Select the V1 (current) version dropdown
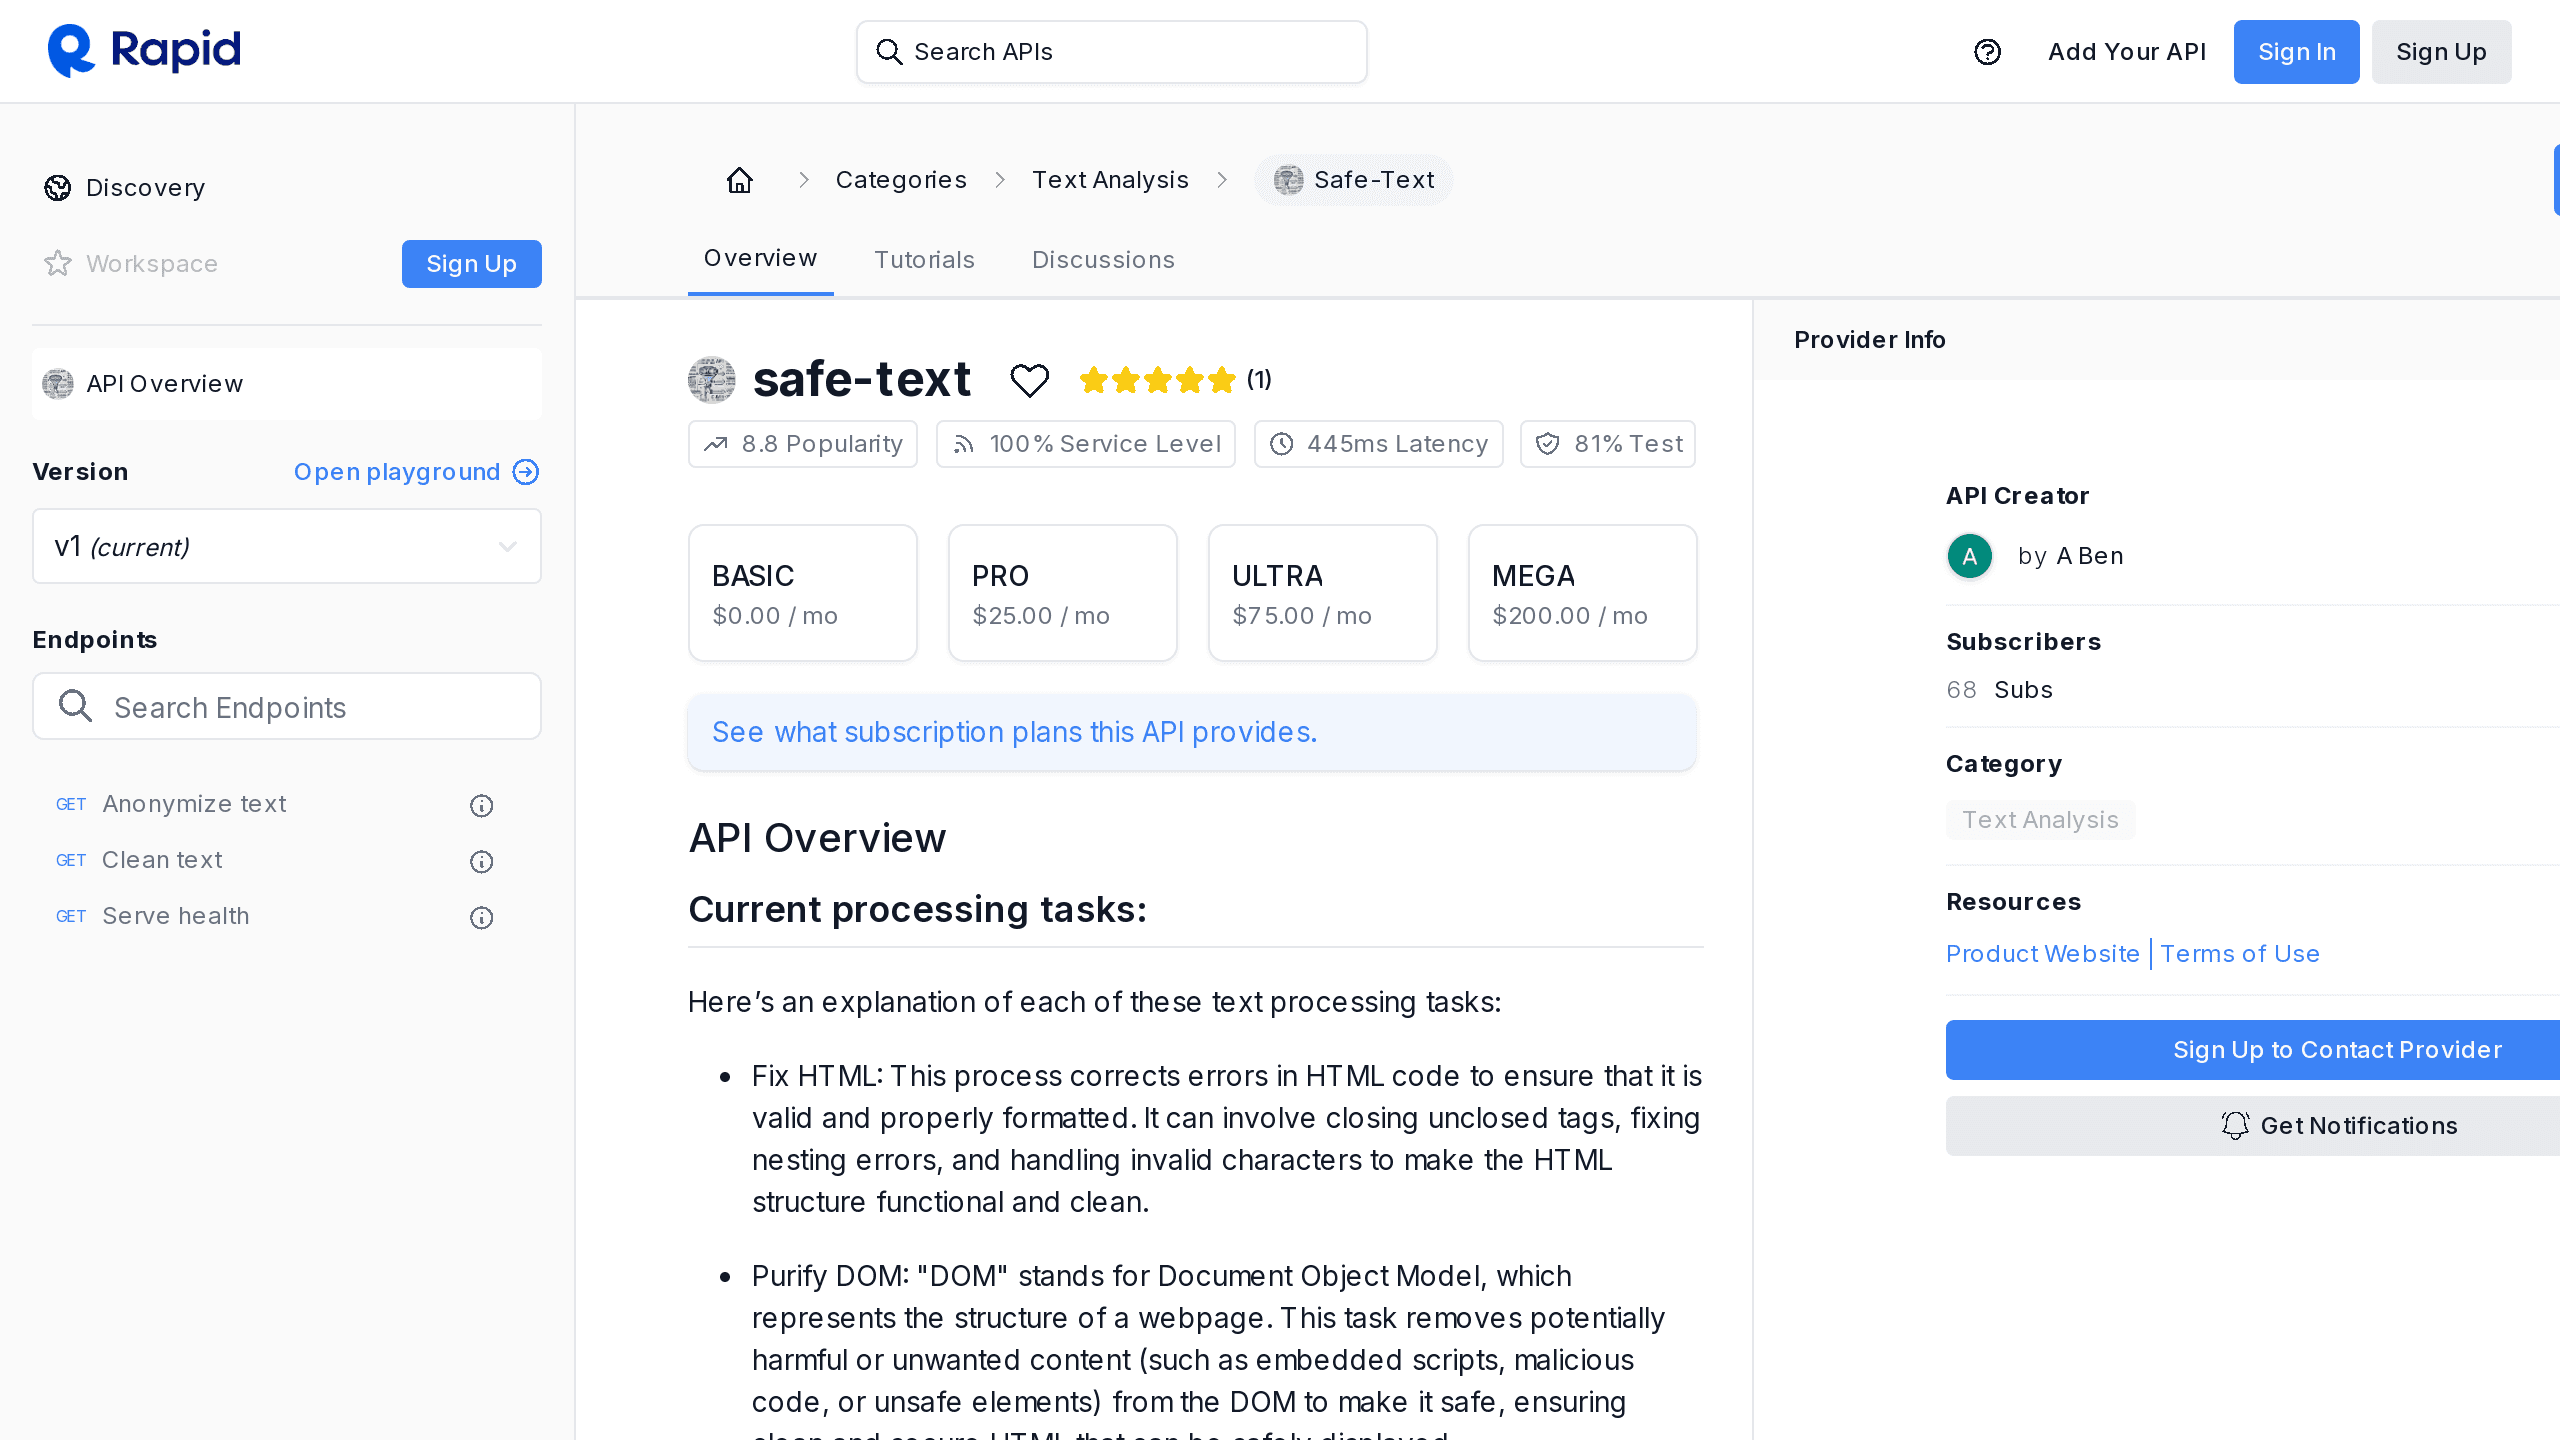The width and height of the screenshot is (2560, 1440). pos(287,547)
